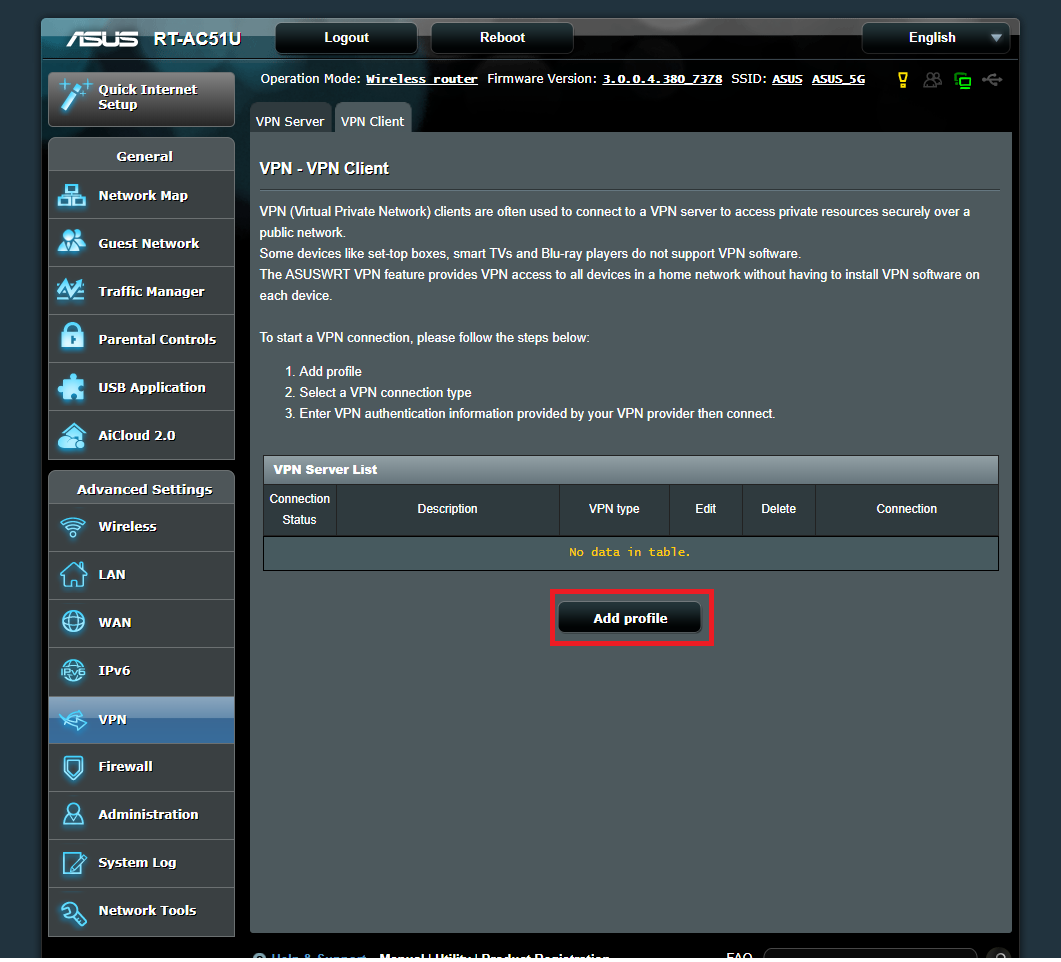Click the guest network status icon

coord(932,80)
